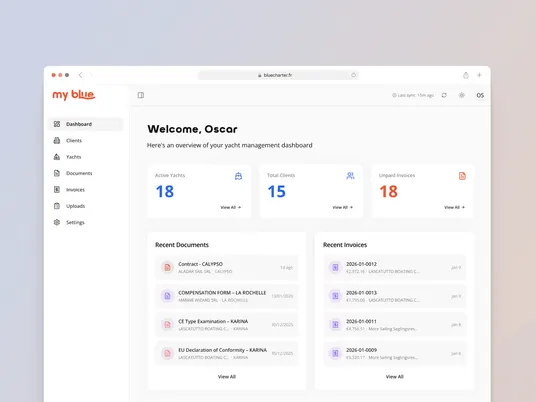Click the browser share icon
The width and height of the screenshot is (536, 402).
[x=466, y=75]
